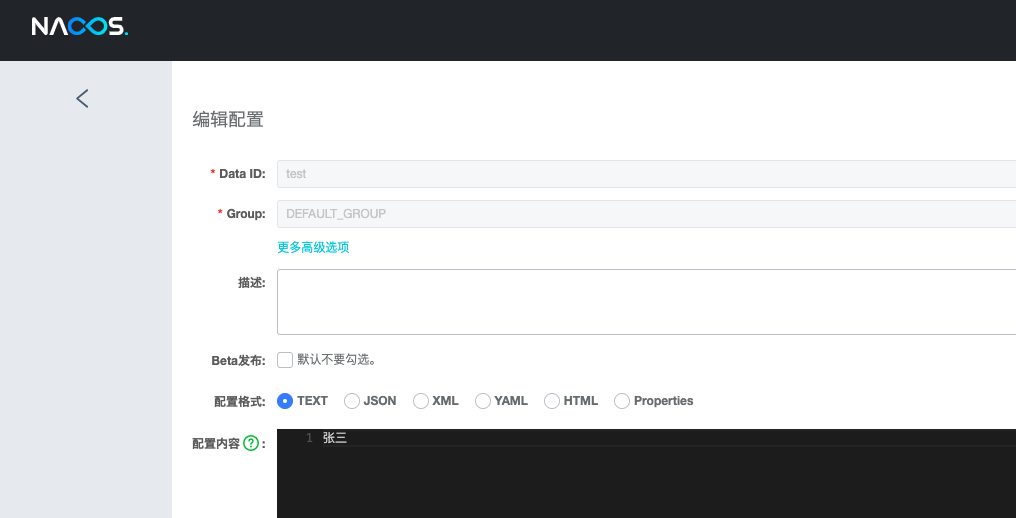Click line 1 text 张三 in editor

[x=335, y=438]
